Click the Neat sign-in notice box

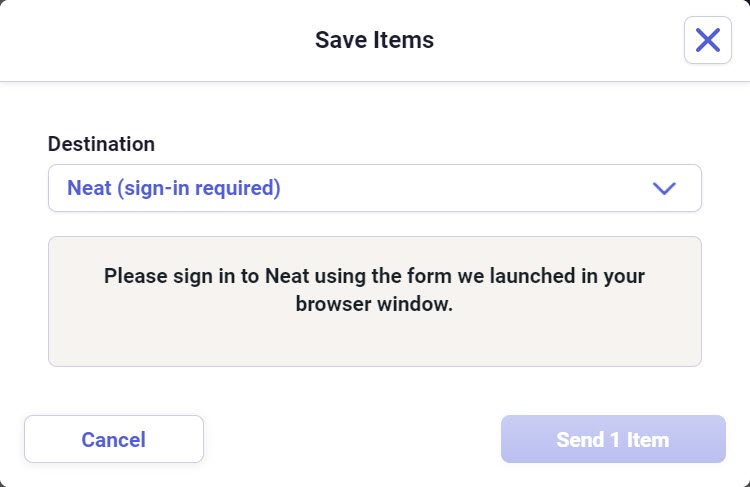(x=374, y=301)
